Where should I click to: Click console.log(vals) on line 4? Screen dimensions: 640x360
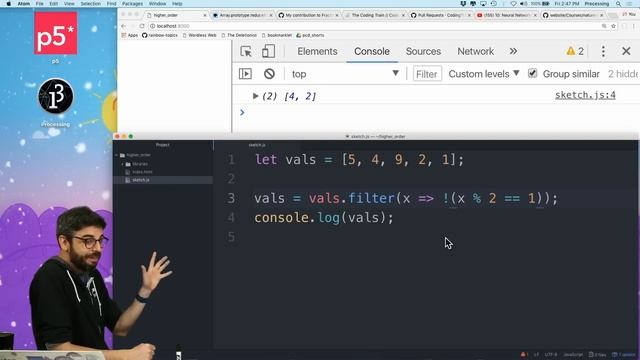coord(324,218)
